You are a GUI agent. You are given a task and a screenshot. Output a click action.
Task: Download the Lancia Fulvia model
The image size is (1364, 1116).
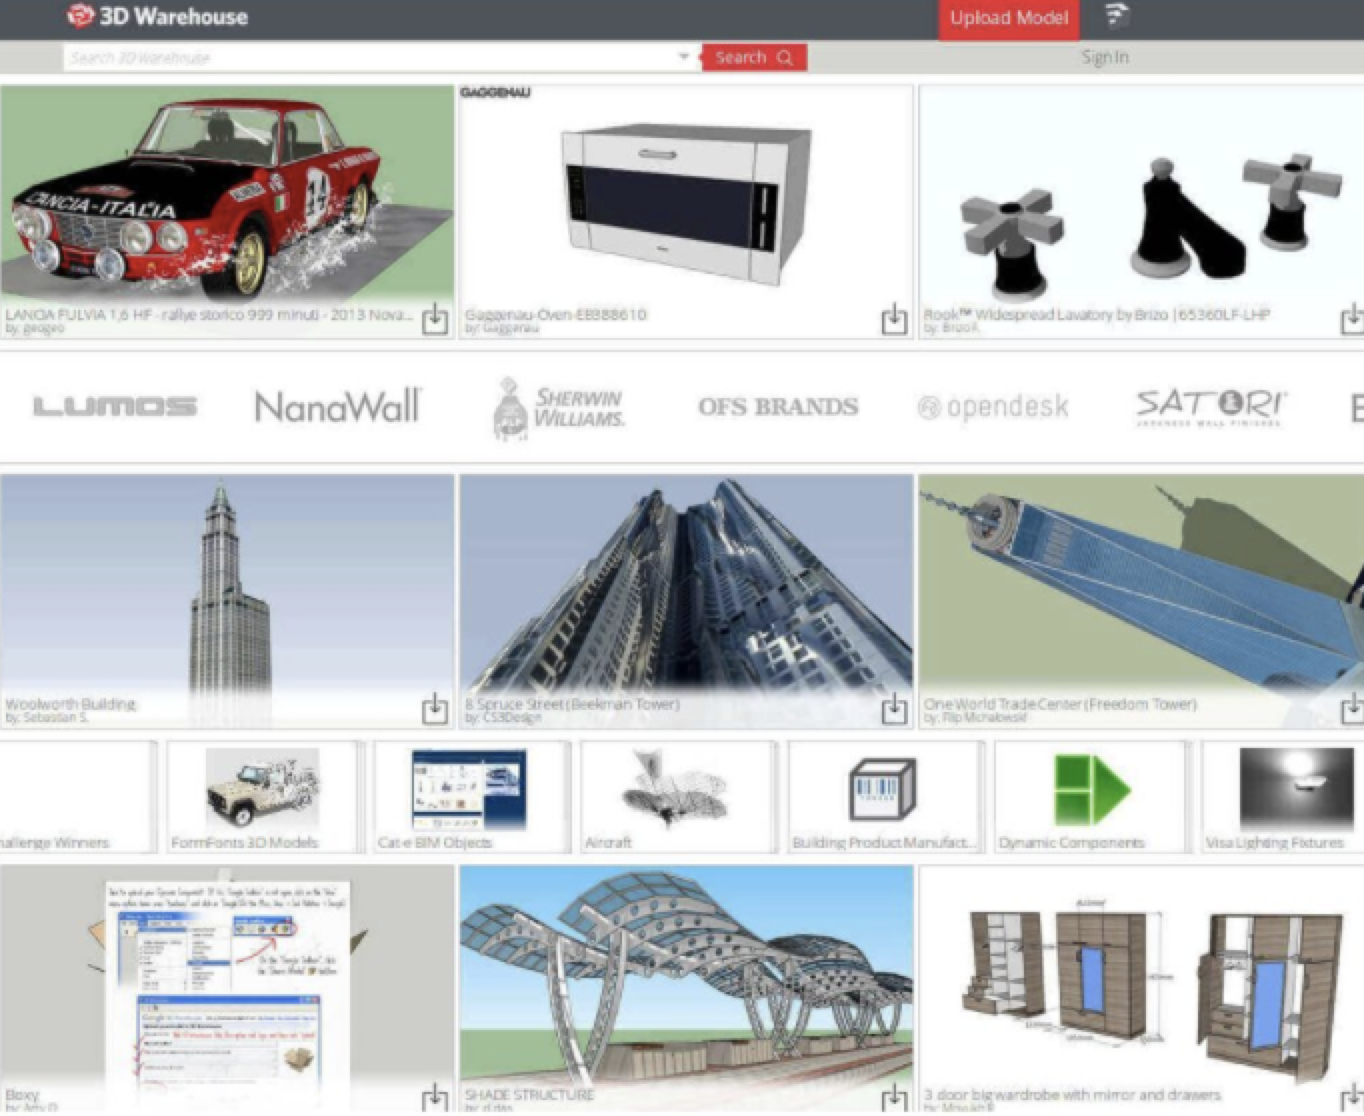coord(435,320)
